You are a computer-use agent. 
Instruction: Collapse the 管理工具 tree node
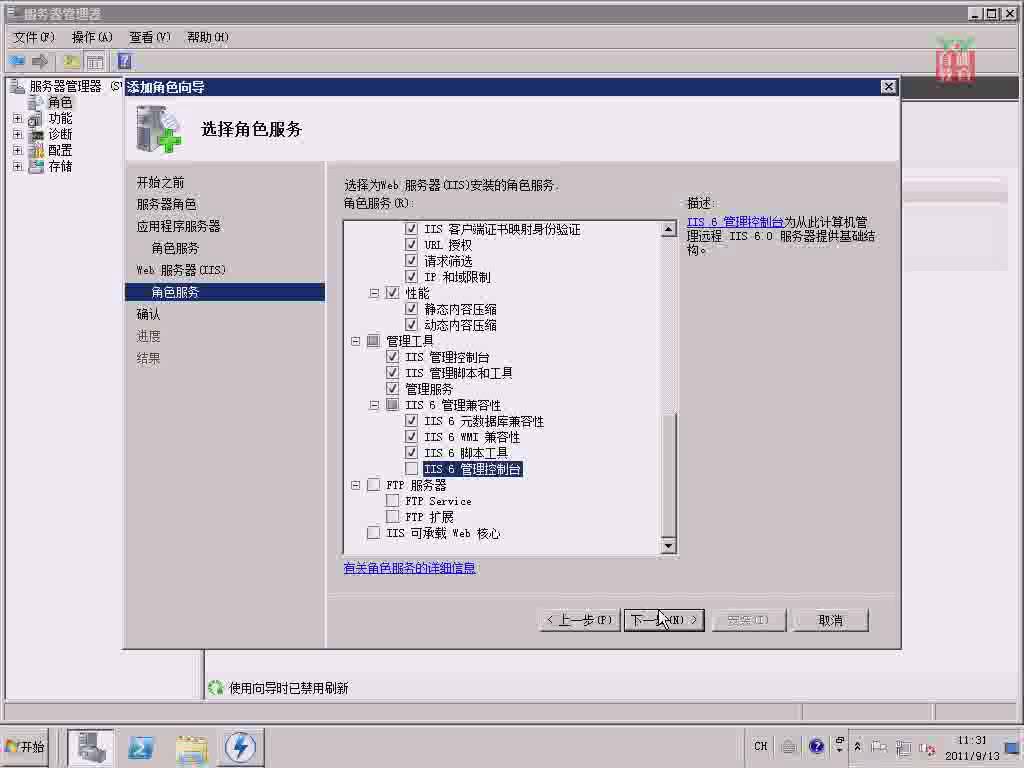point(355,341)
